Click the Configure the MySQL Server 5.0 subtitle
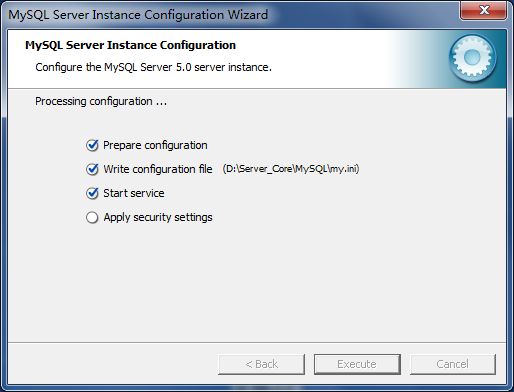Screen dimensions: 514x392 [x=154, y=67]
